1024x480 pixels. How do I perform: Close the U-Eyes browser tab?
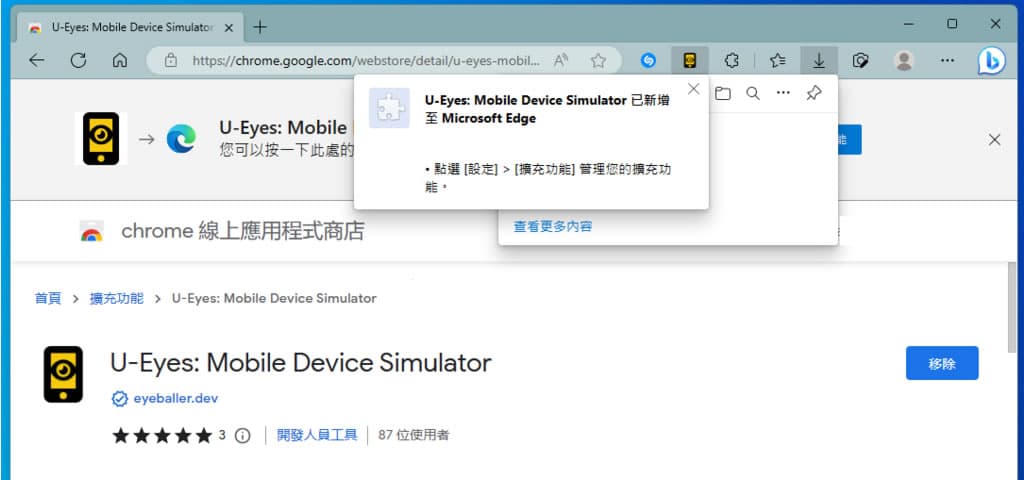(x=229, y=27)
